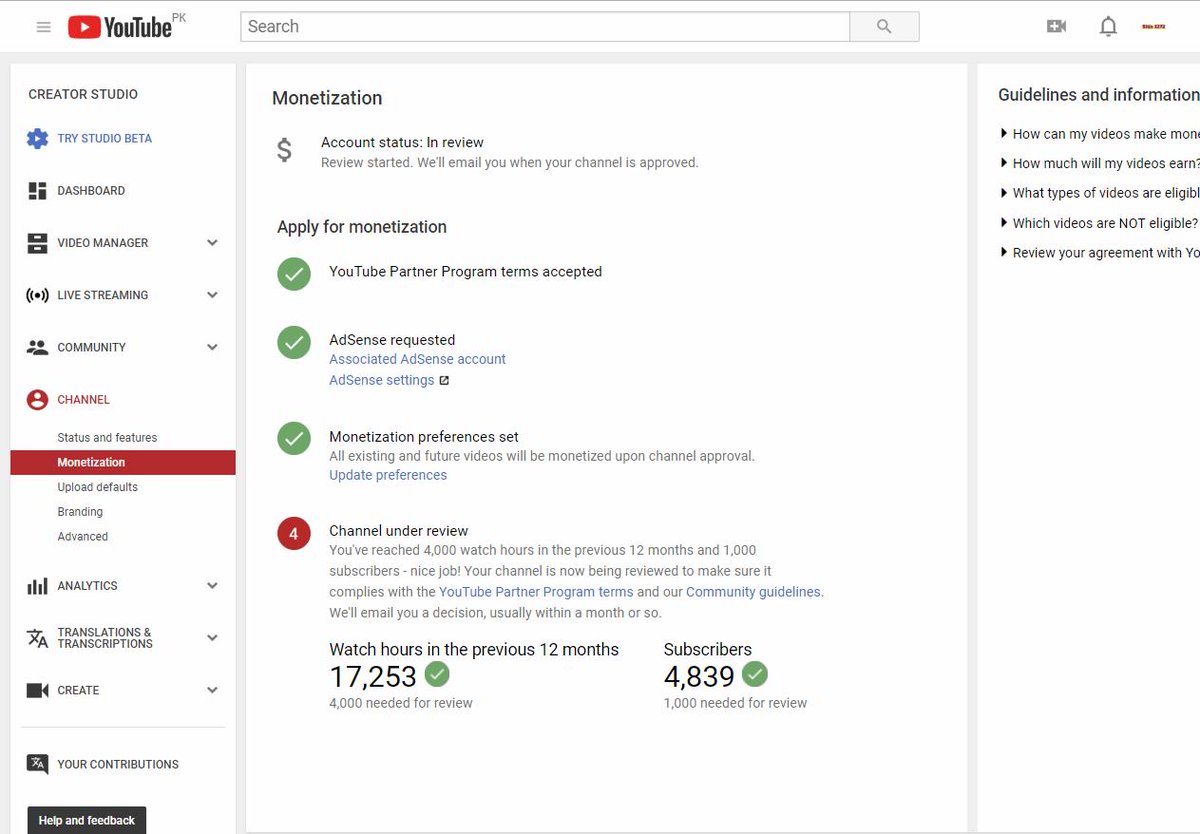Screen dimensions: 1200x834
Task: Expand the Analytics section chevron
Action: [212, 586]
